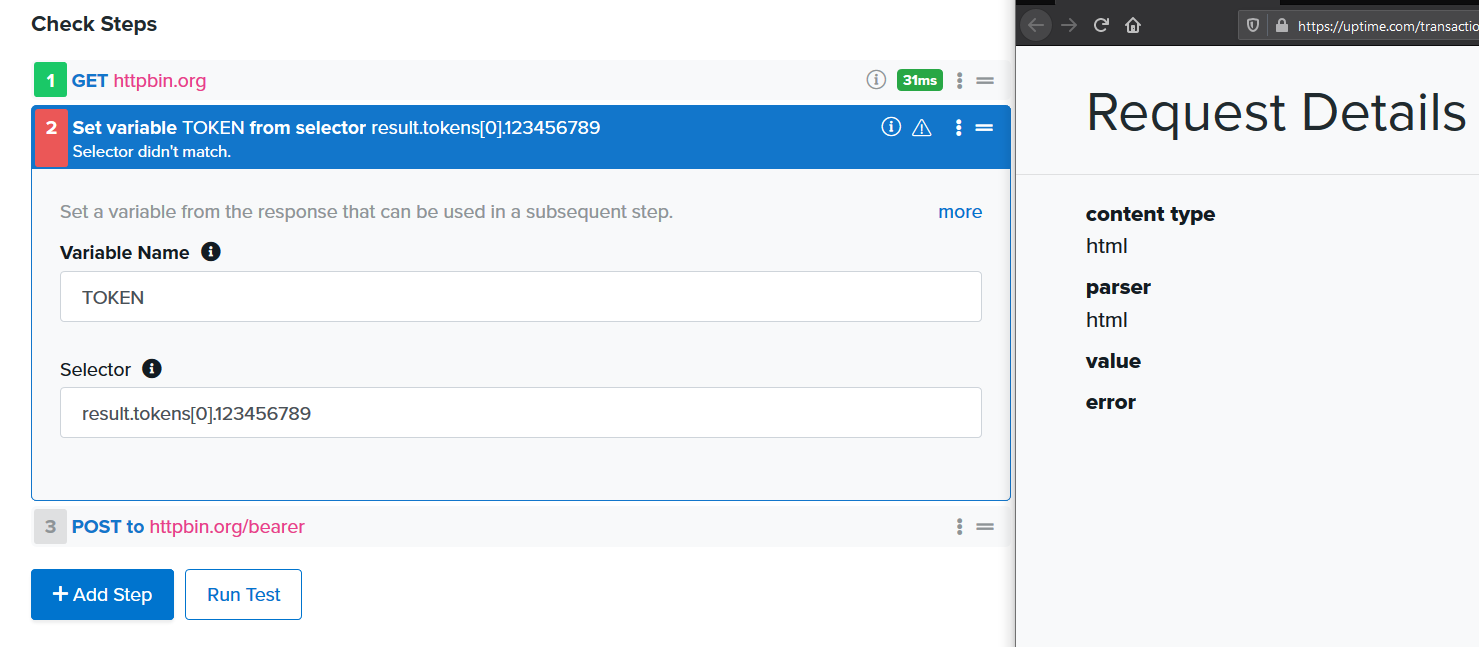Open the three-dot menu on the GET step

958,79
